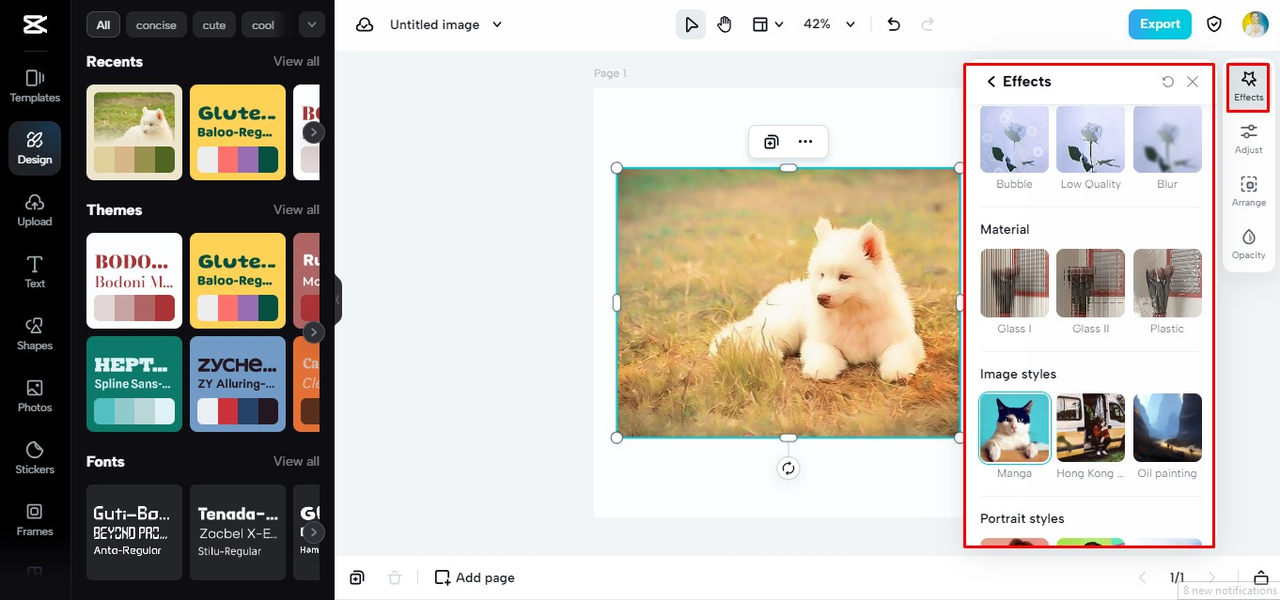Open the Adjust tool
The height and width of the screenshot is (600, 1280).
(1249, 139)
